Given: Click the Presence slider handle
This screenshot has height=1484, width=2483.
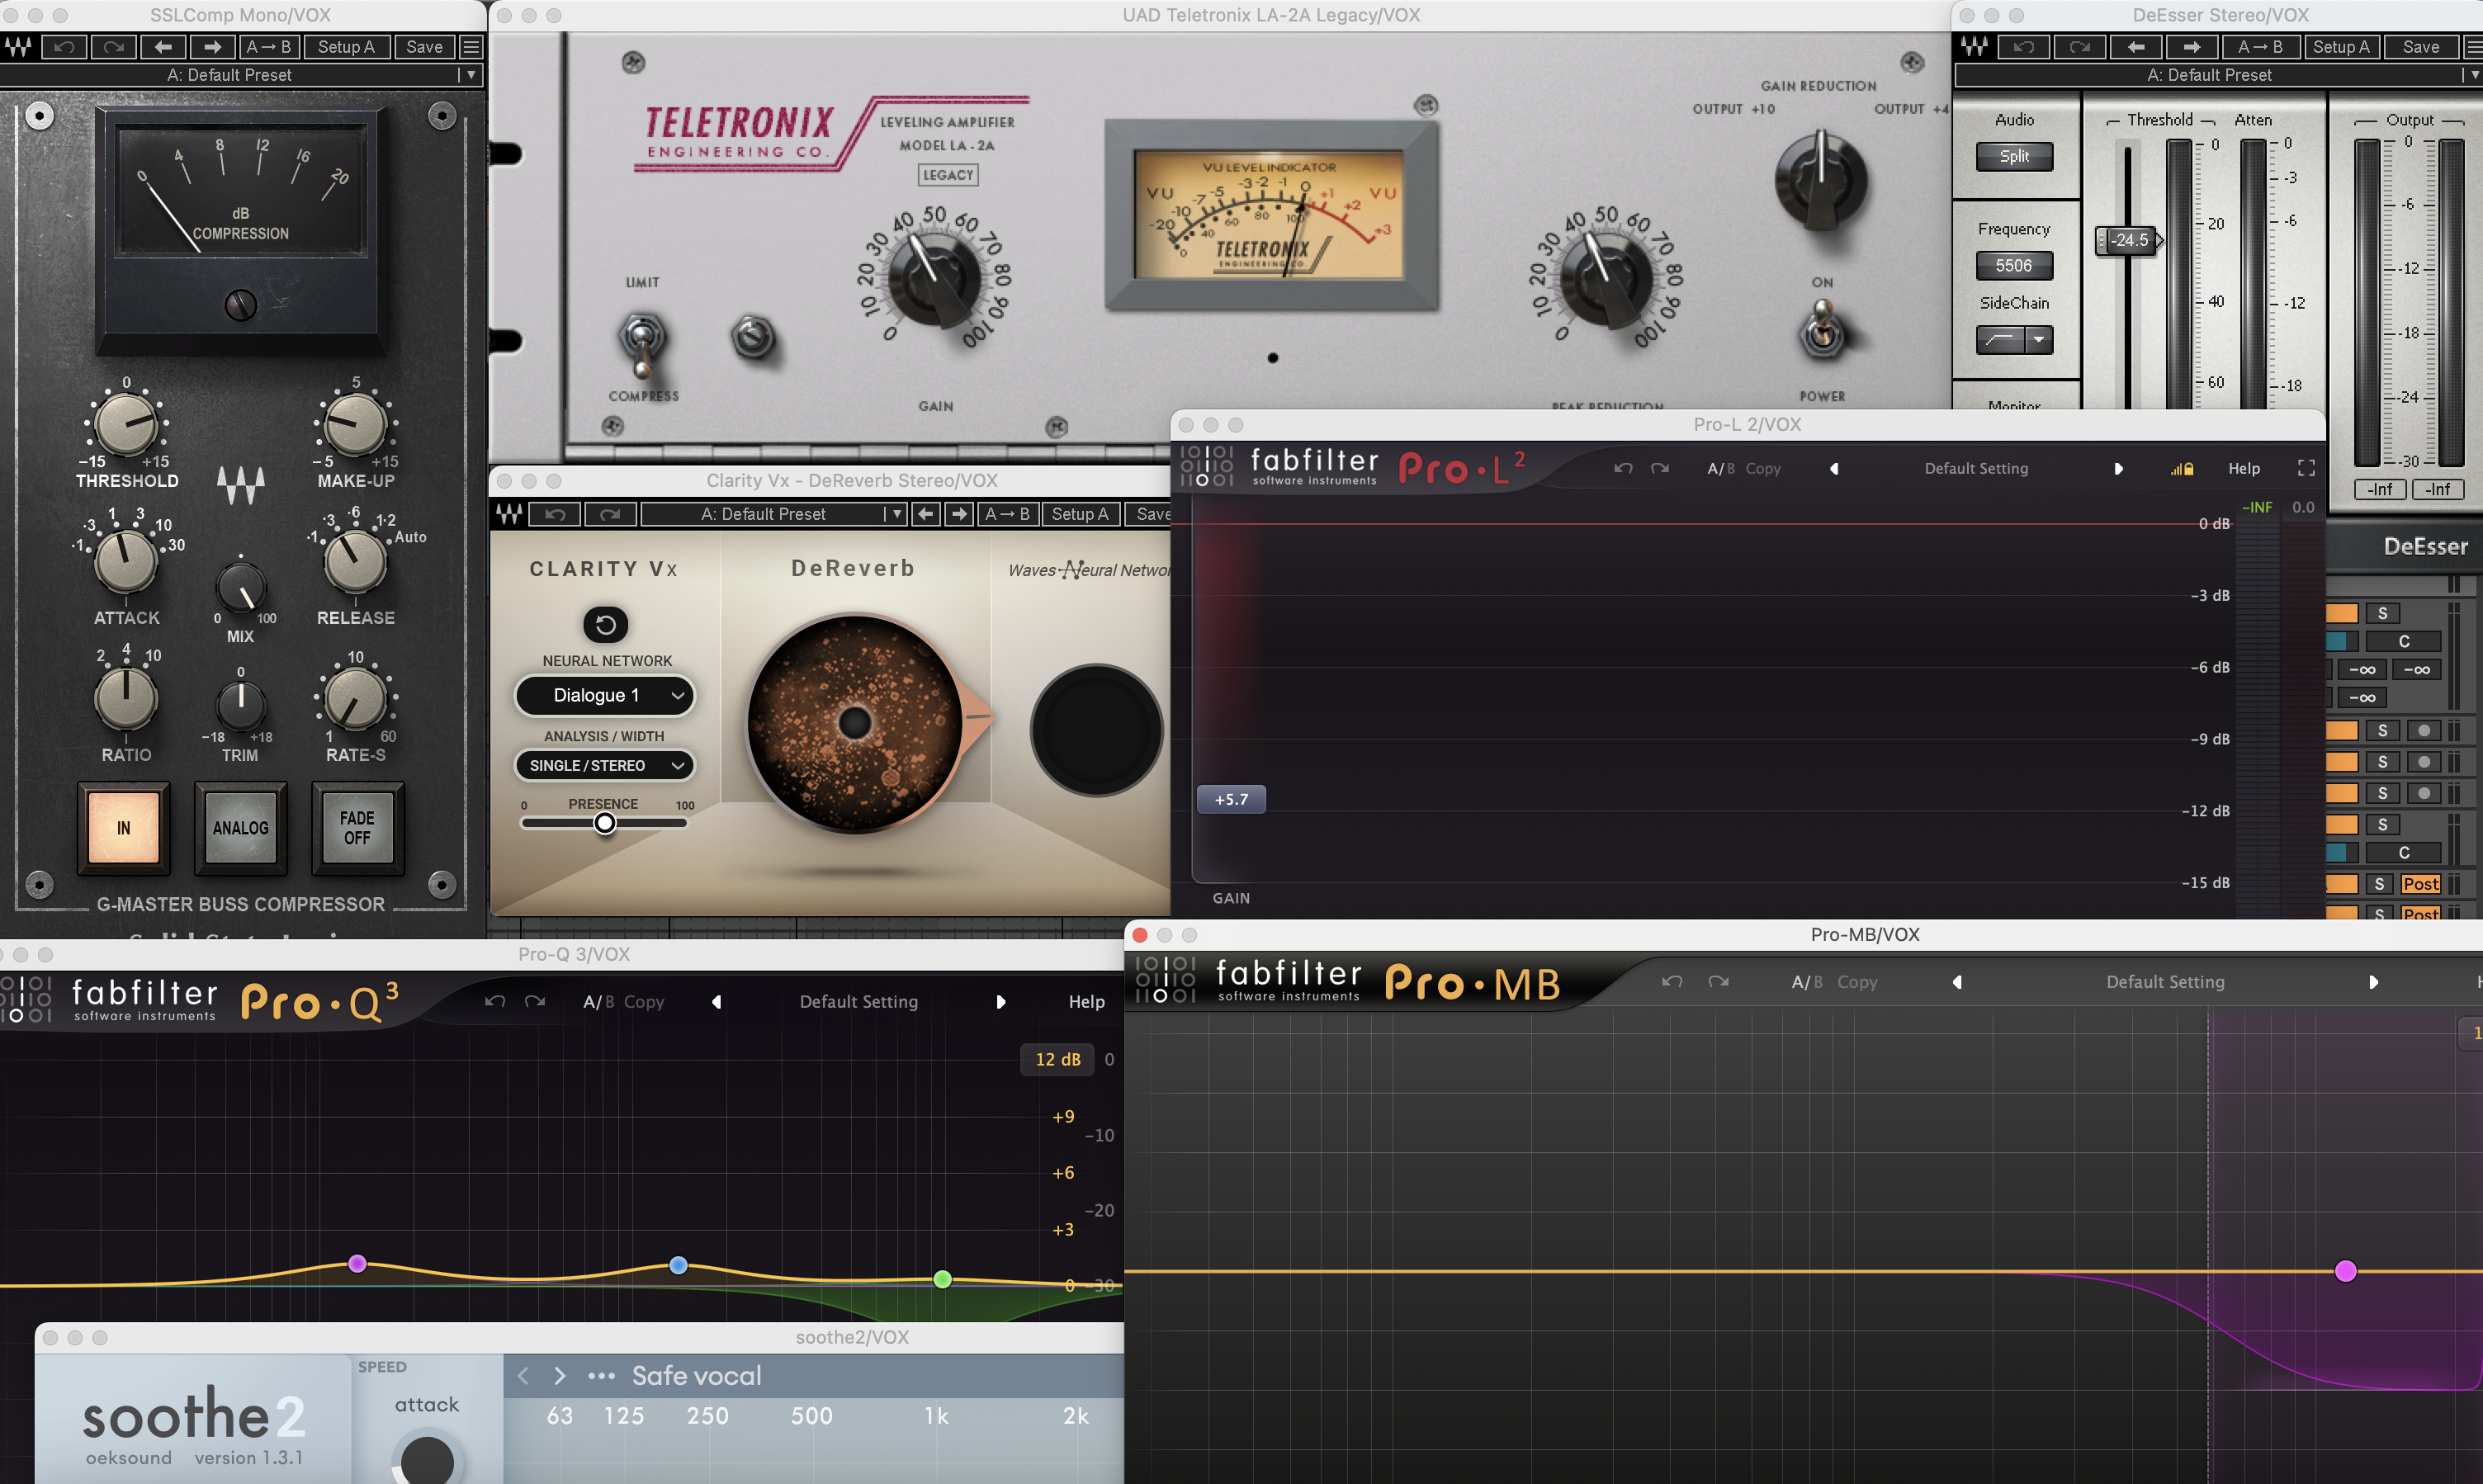Looking at the screenshot, I should pos(605,823).
